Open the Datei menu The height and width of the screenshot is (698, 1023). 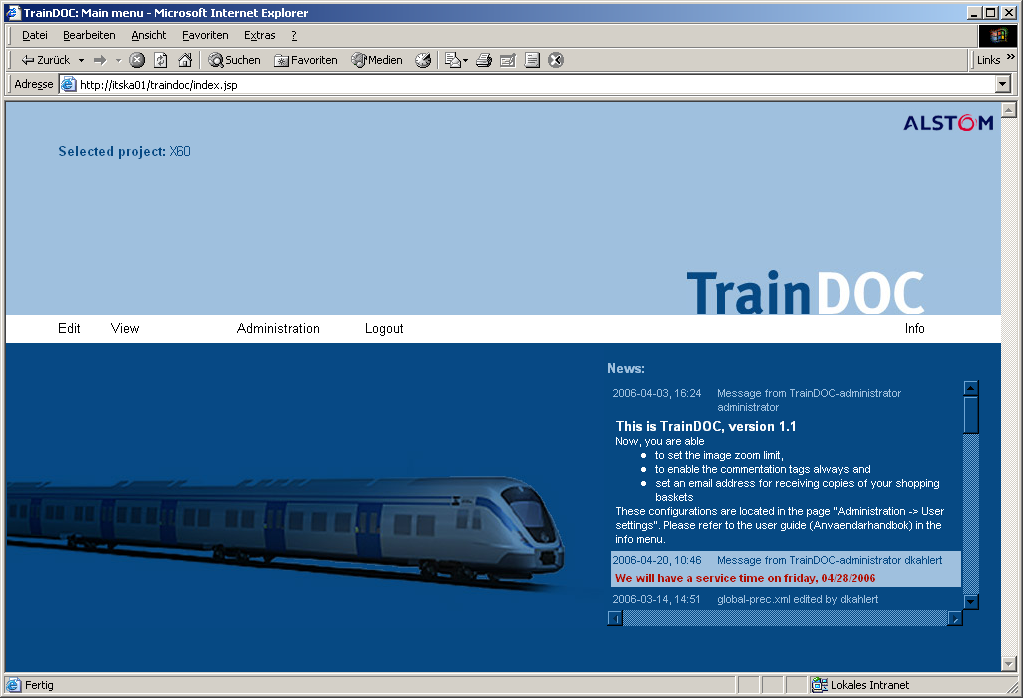click(x=35, y=35)
